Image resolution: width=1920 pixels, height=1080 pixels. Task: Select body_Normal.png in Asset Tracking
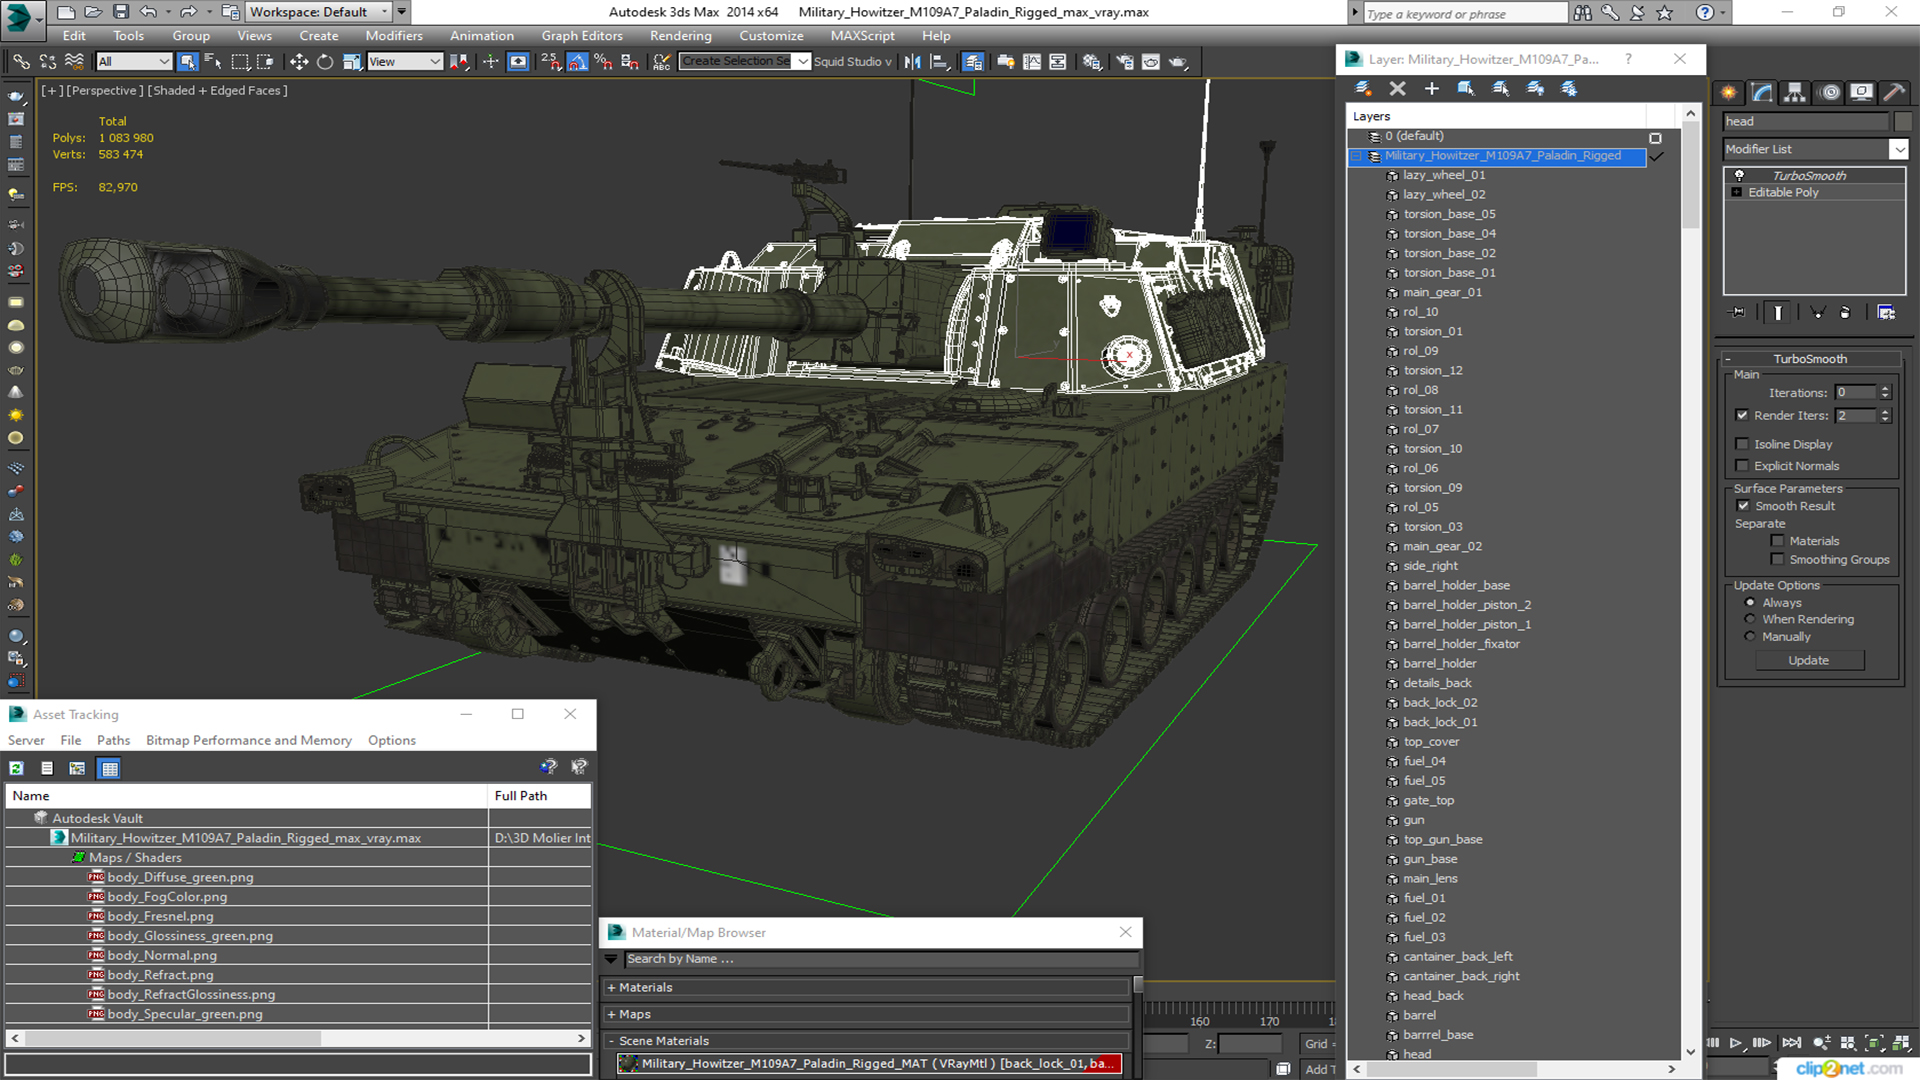click(162, 956)
